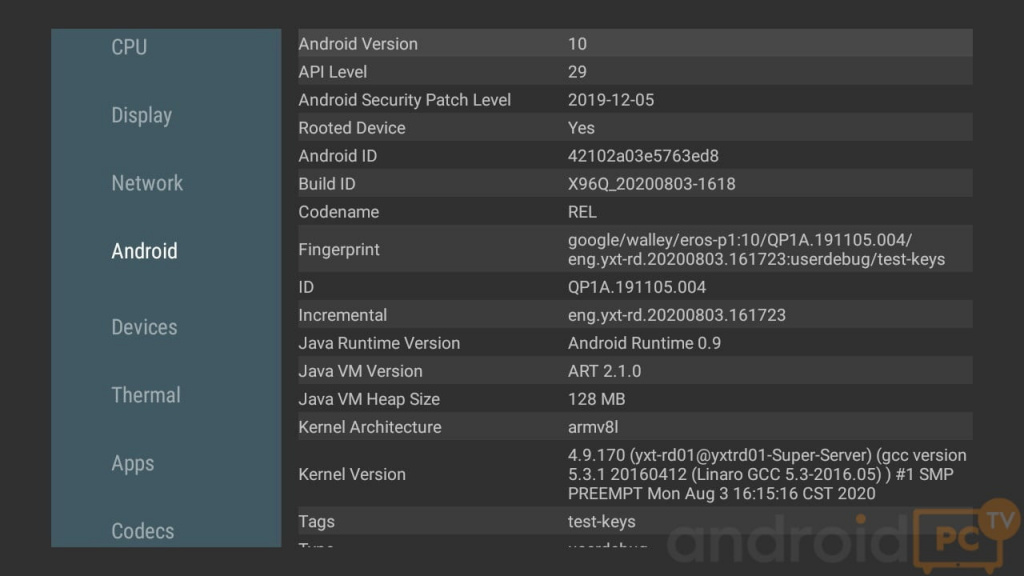Go to the Thermal section
Screen dimensions: 1024x576
coord(146,395)
